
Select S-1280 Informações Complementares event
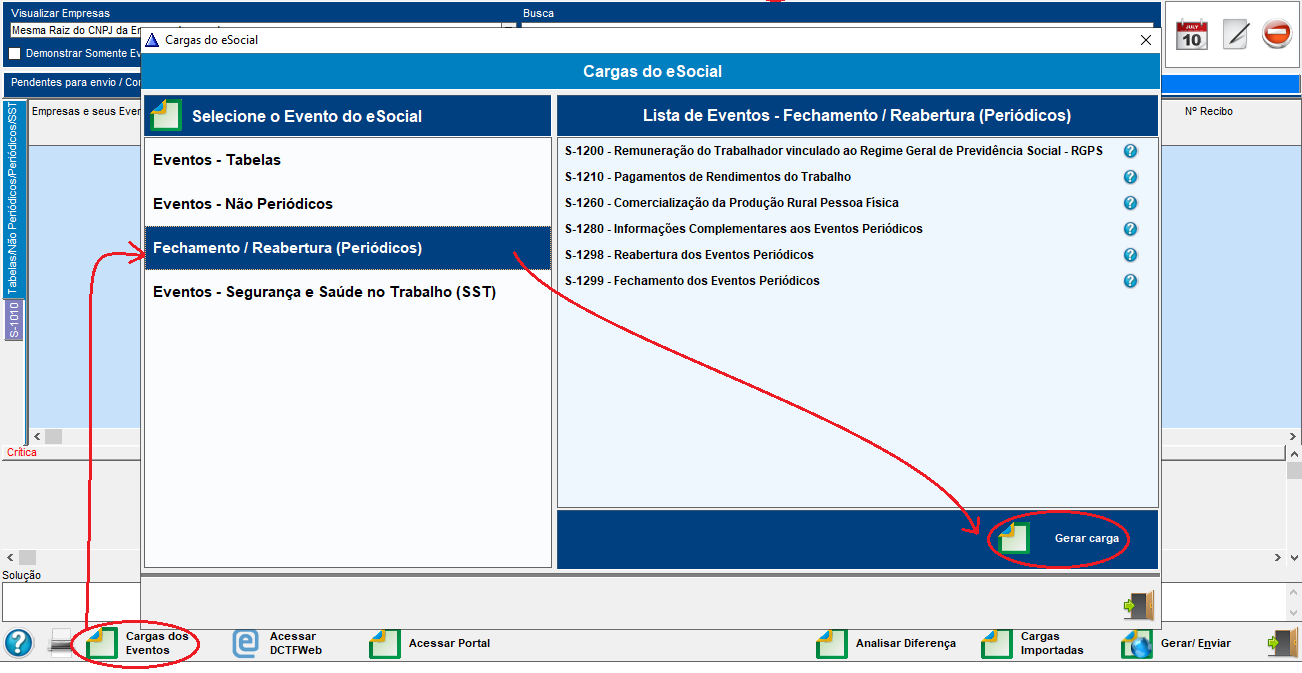click(x=743, y=229)
